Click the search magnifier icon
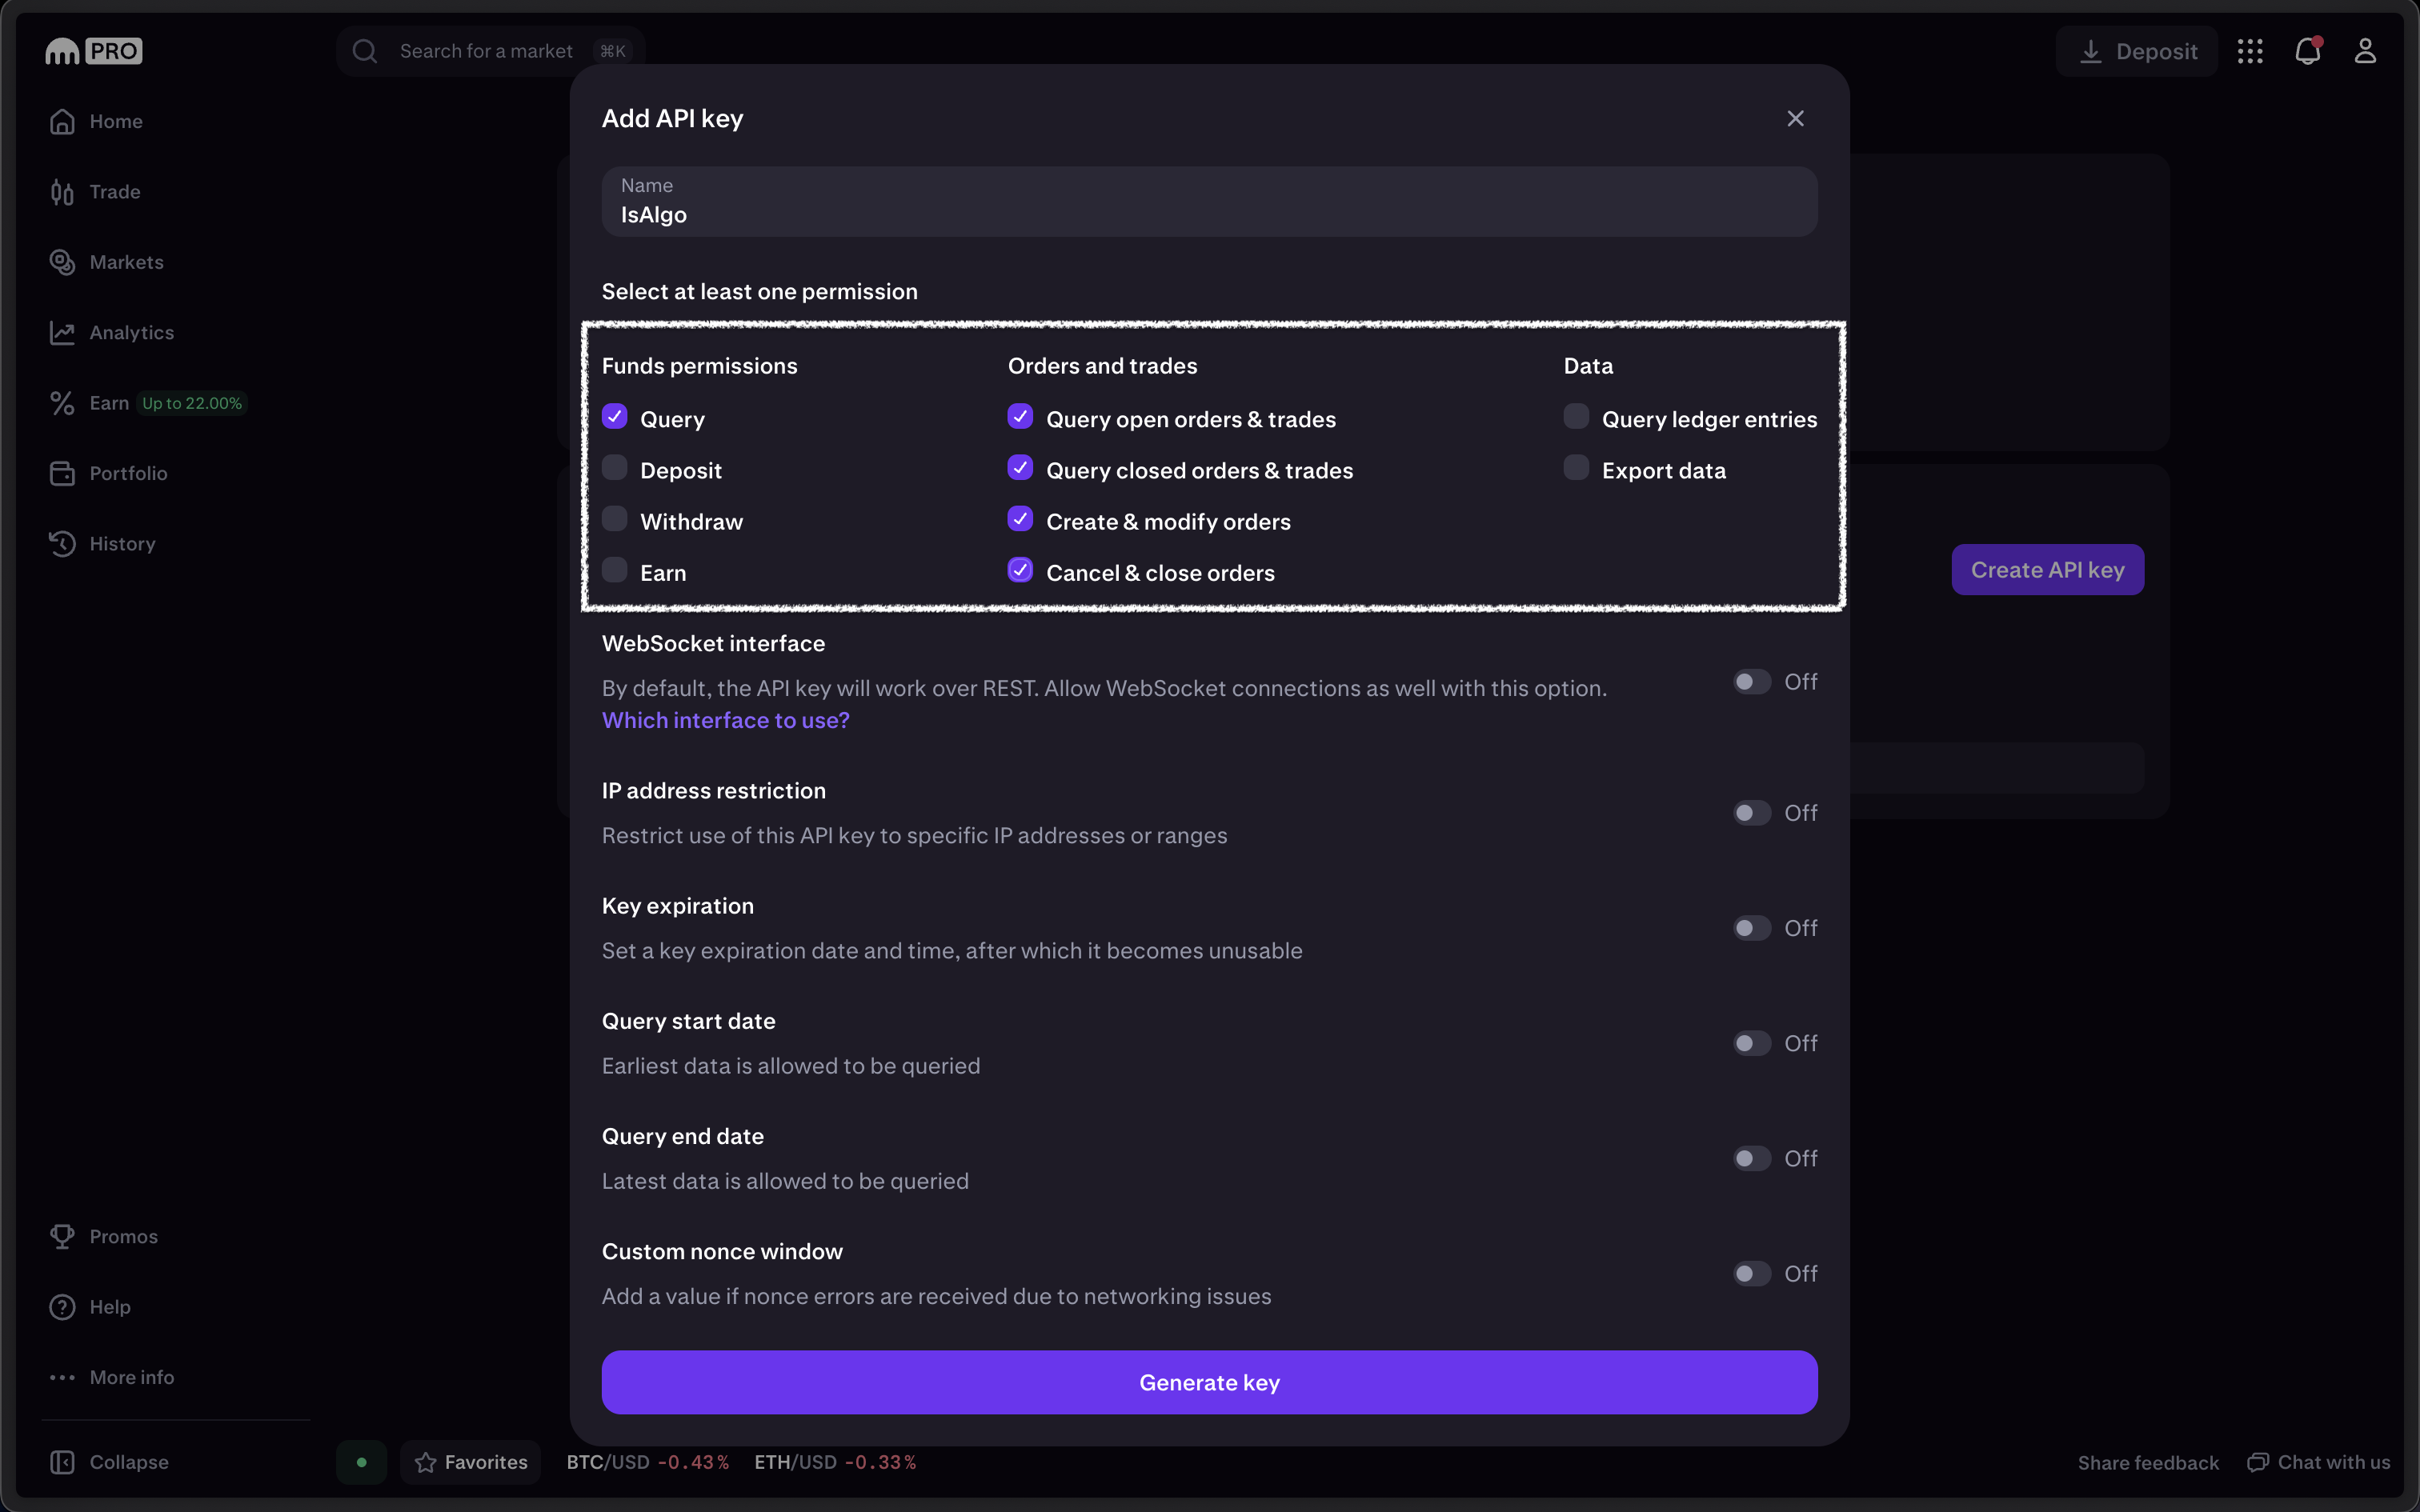Viewport: 2420px width, 1512px height. pos(364,51)
